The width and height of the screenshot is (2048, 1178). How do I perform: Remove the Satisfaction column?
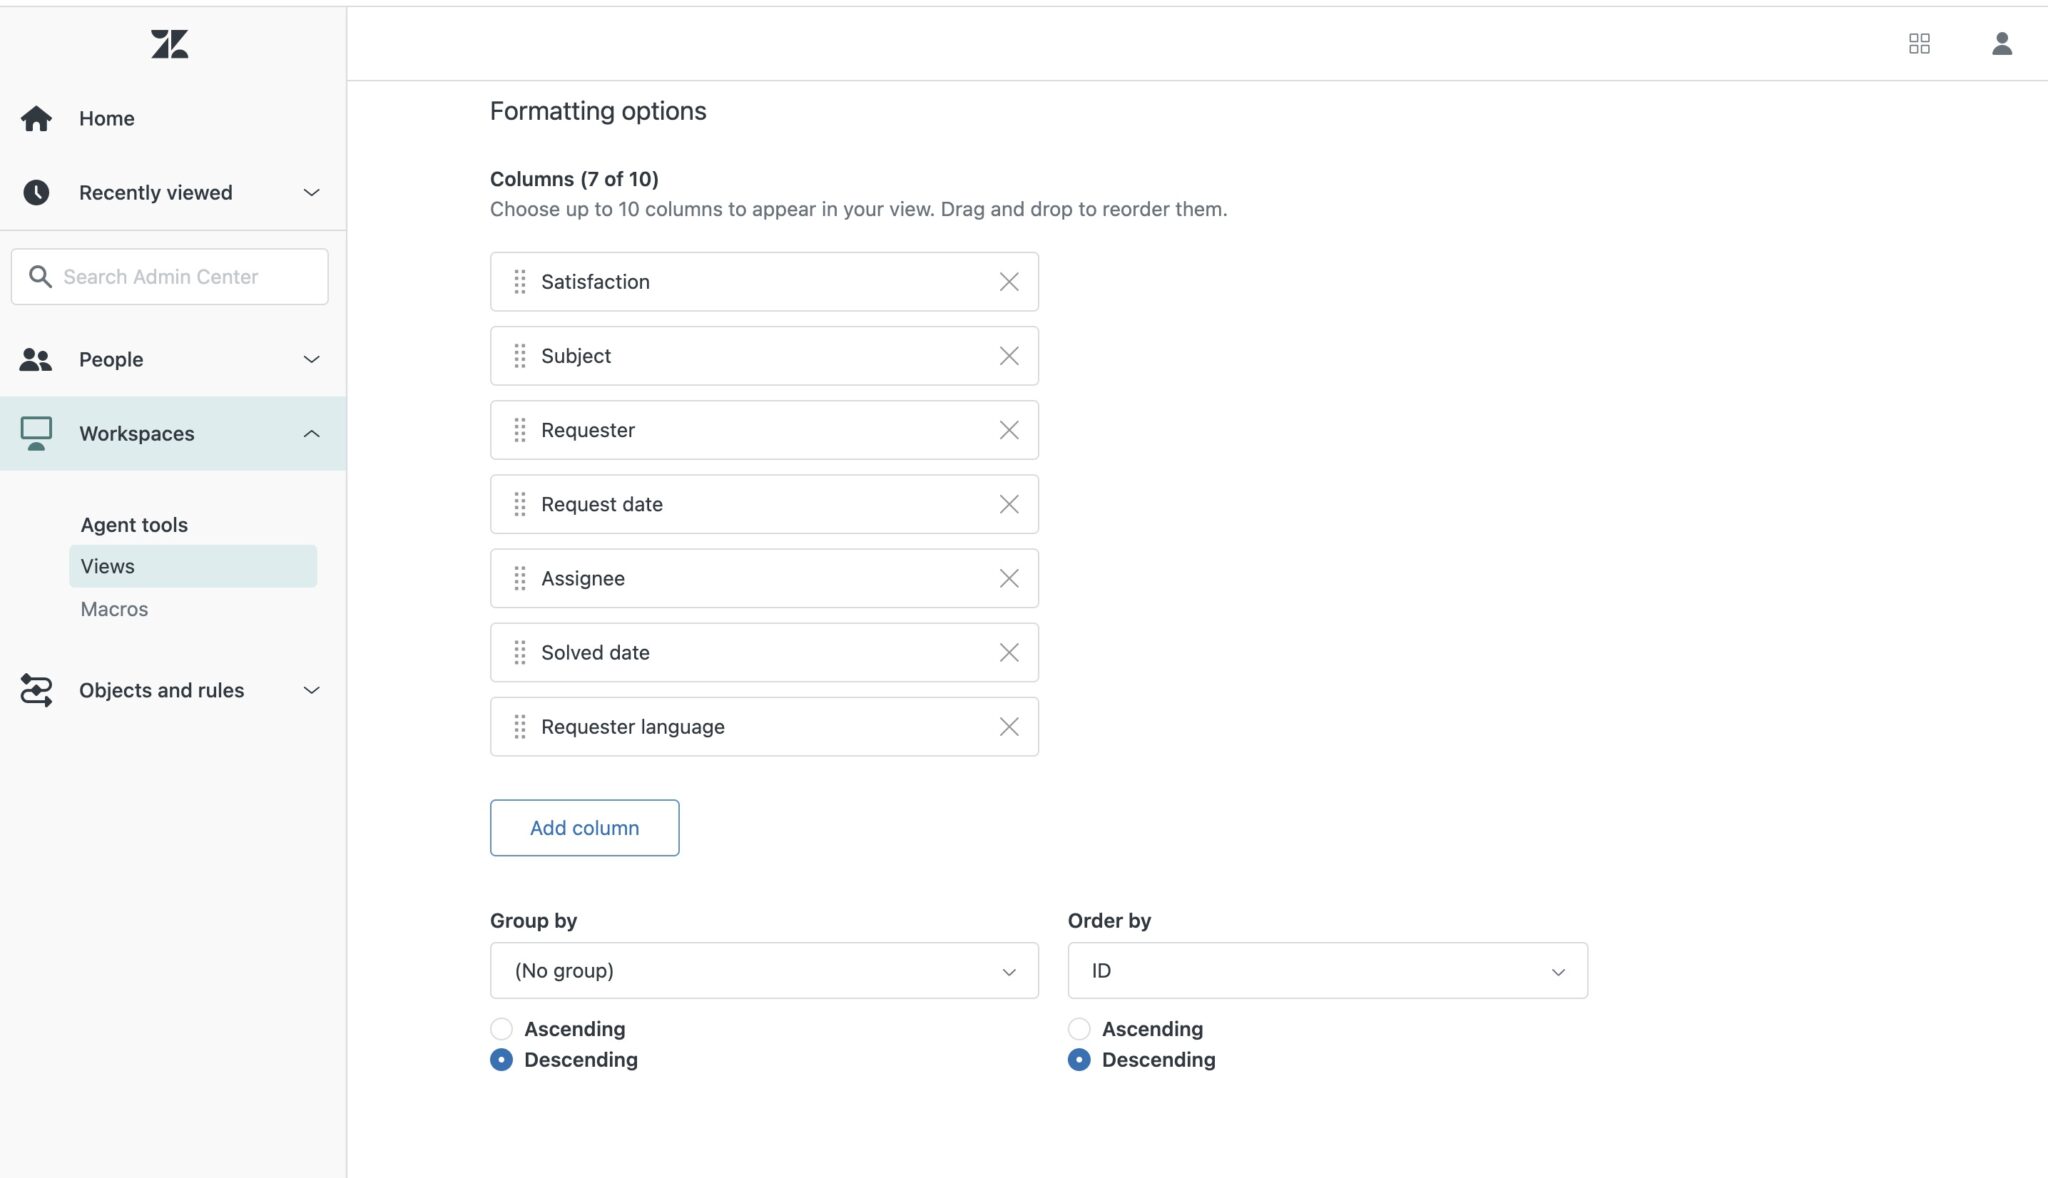click(1008, 281)
